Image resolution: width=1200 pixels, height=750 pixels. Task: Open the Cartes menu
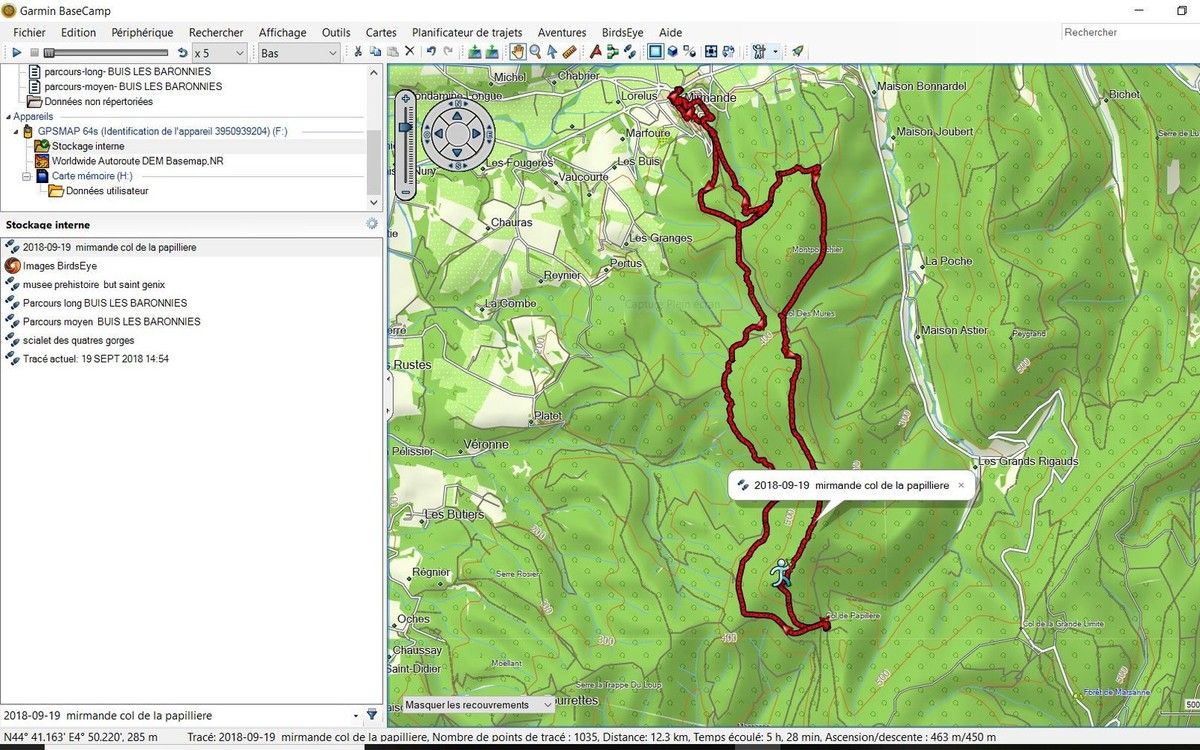tap(381, 33)
